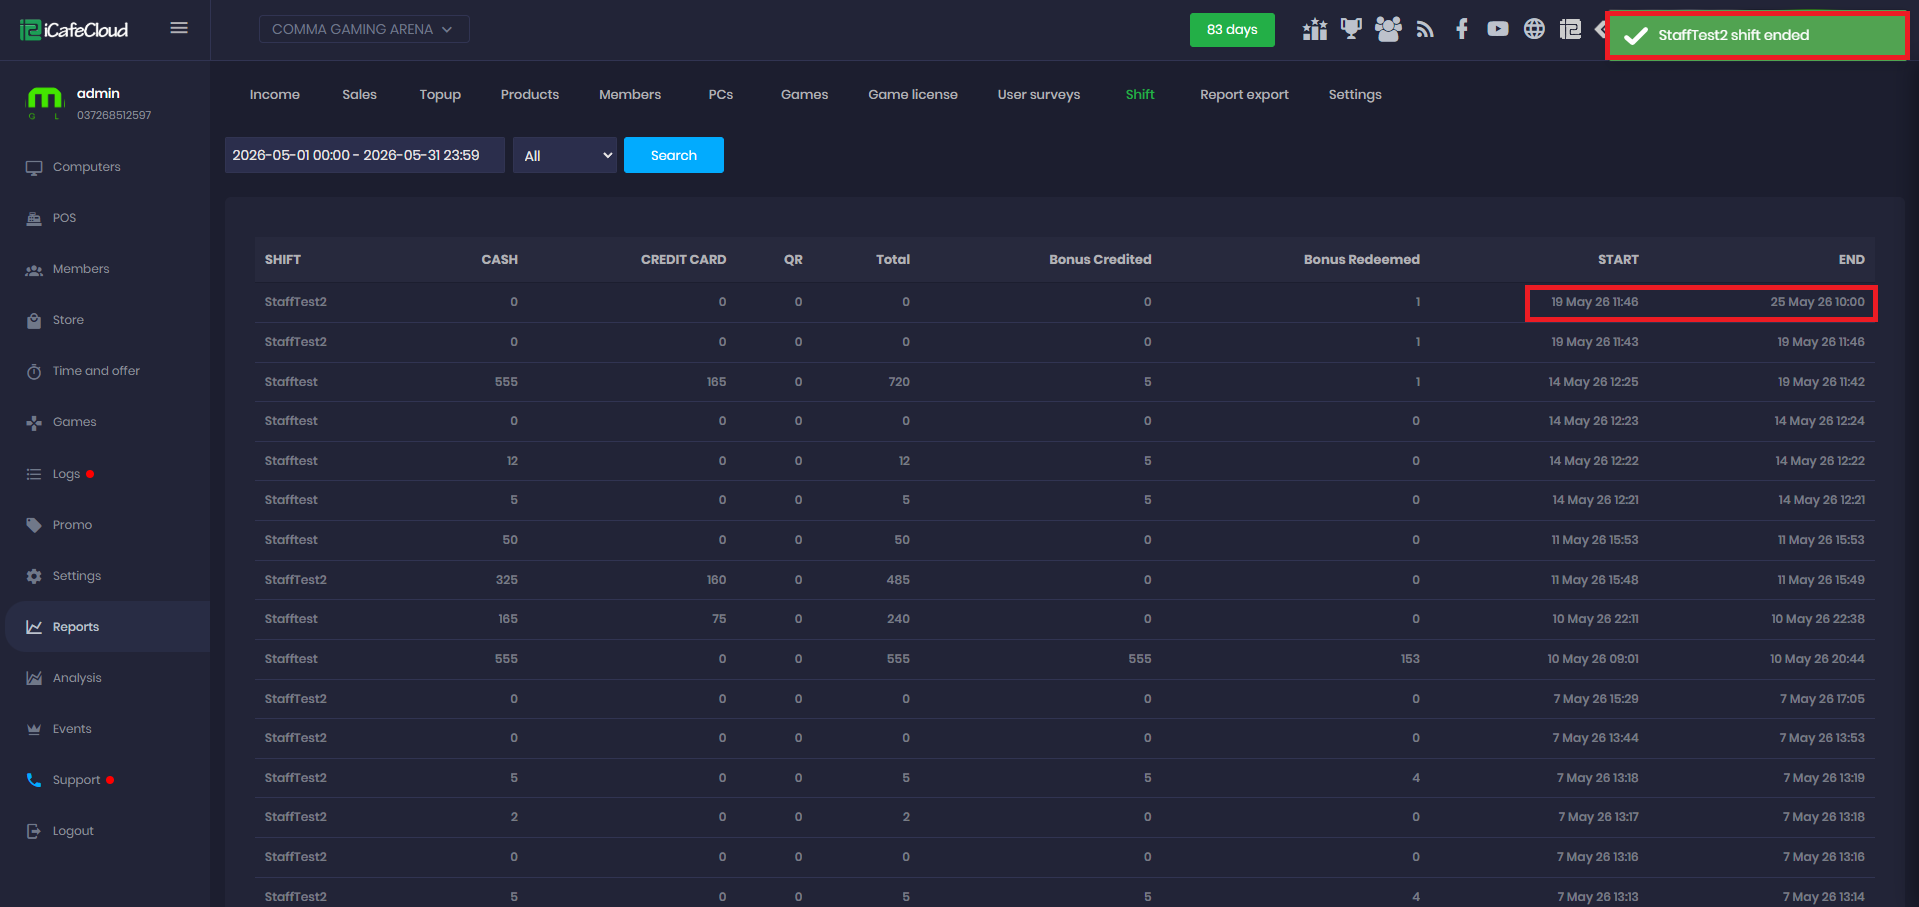Screen dimensions: 1919x907
Task: Open Settings in the sidebar
Action: pos(77,576)
